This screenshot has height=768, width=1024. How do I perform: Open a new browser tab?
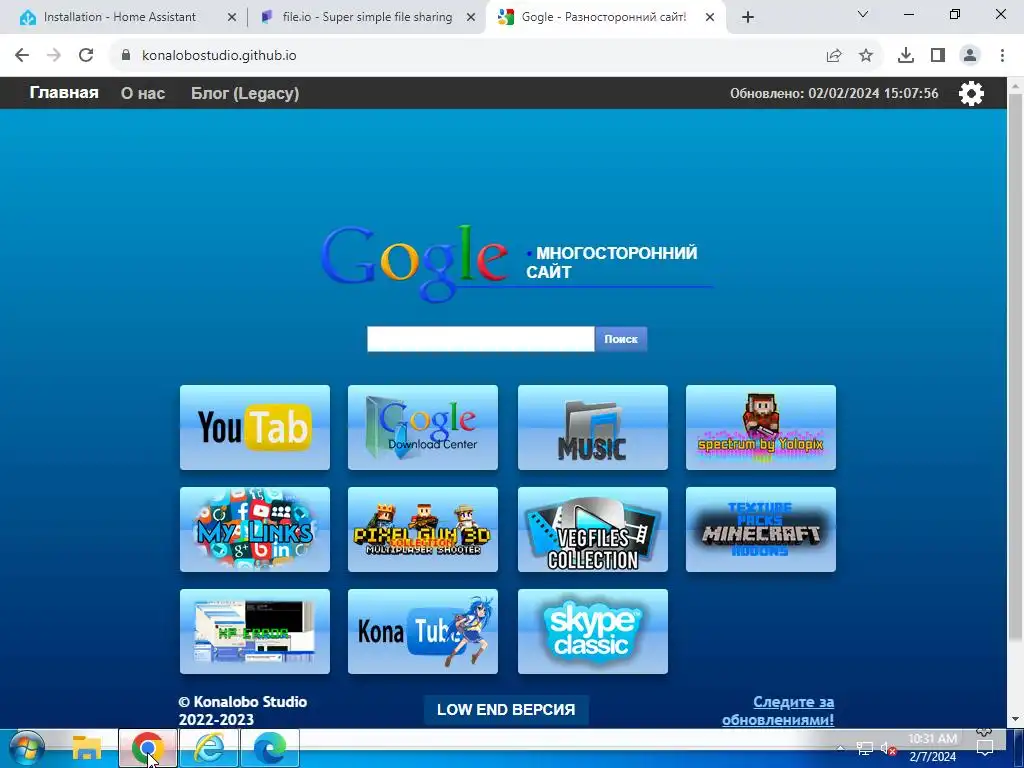748,18
